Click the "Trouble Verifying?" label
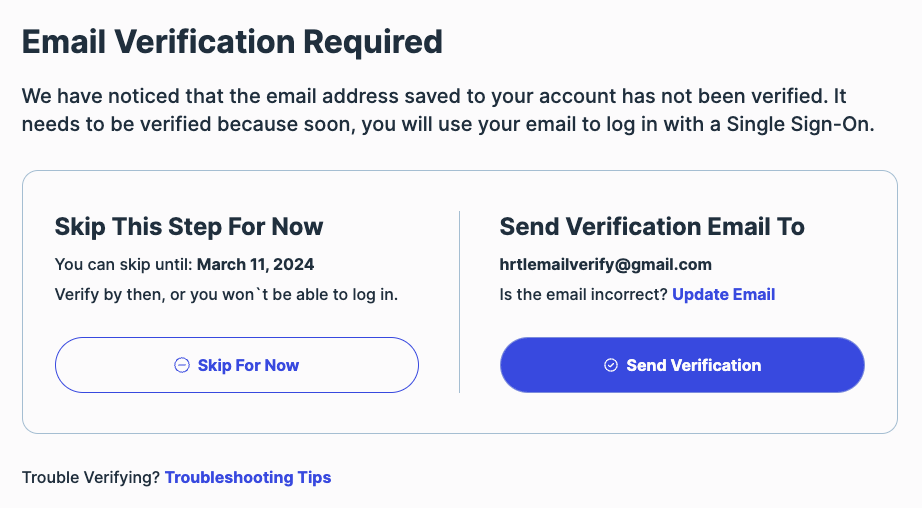 (91, 477)
